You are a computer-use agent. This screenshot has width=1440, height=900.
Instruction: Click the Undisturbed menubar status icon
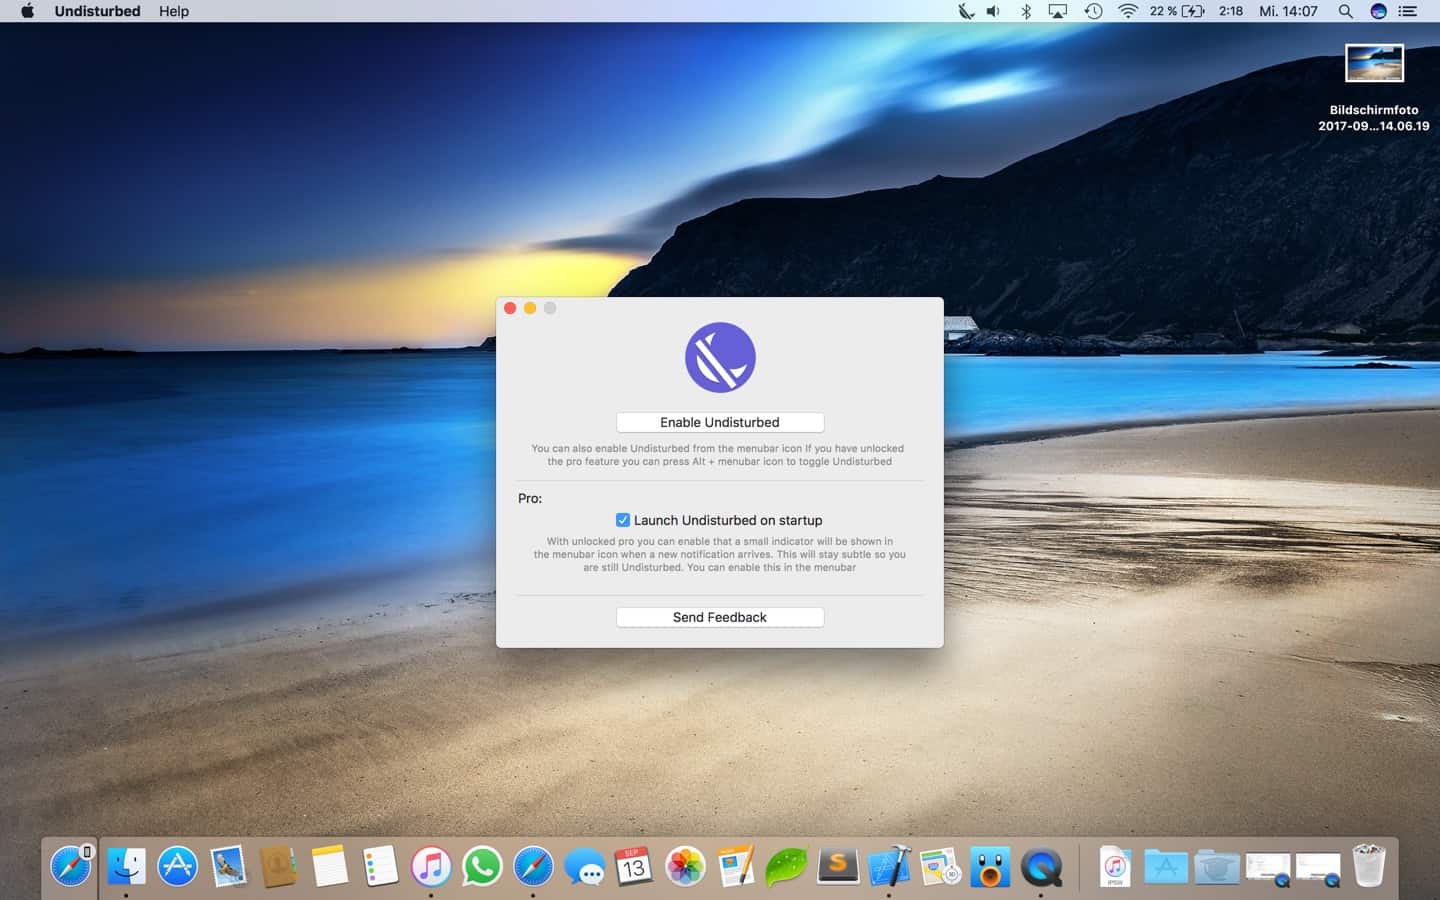(x=965, y=11)
